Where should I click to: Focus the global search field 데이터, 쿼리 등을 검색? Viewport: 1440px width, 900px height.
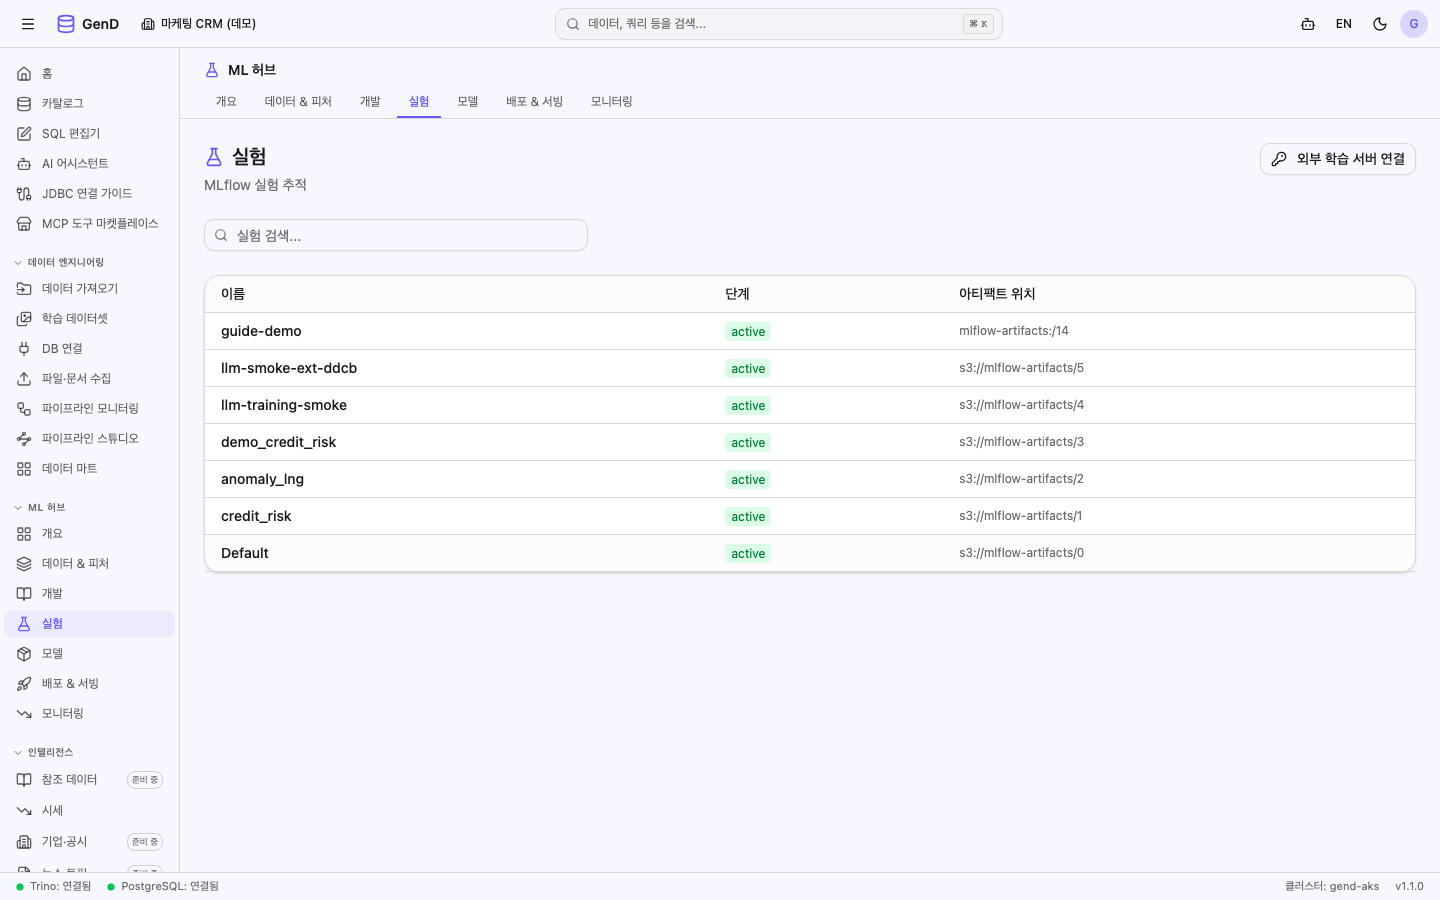779,24
